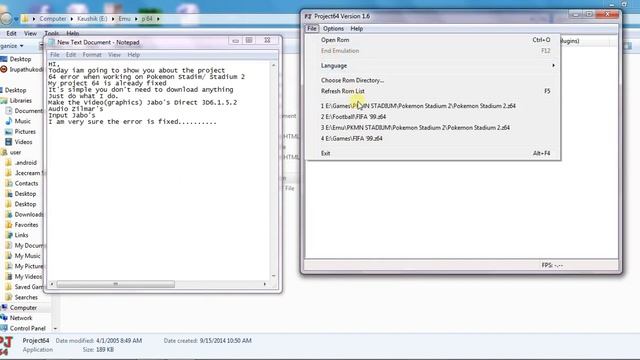The height and width of the screenshot is (360, 640).
Task: Open the Language submenu
Action: tap(433, 66)
